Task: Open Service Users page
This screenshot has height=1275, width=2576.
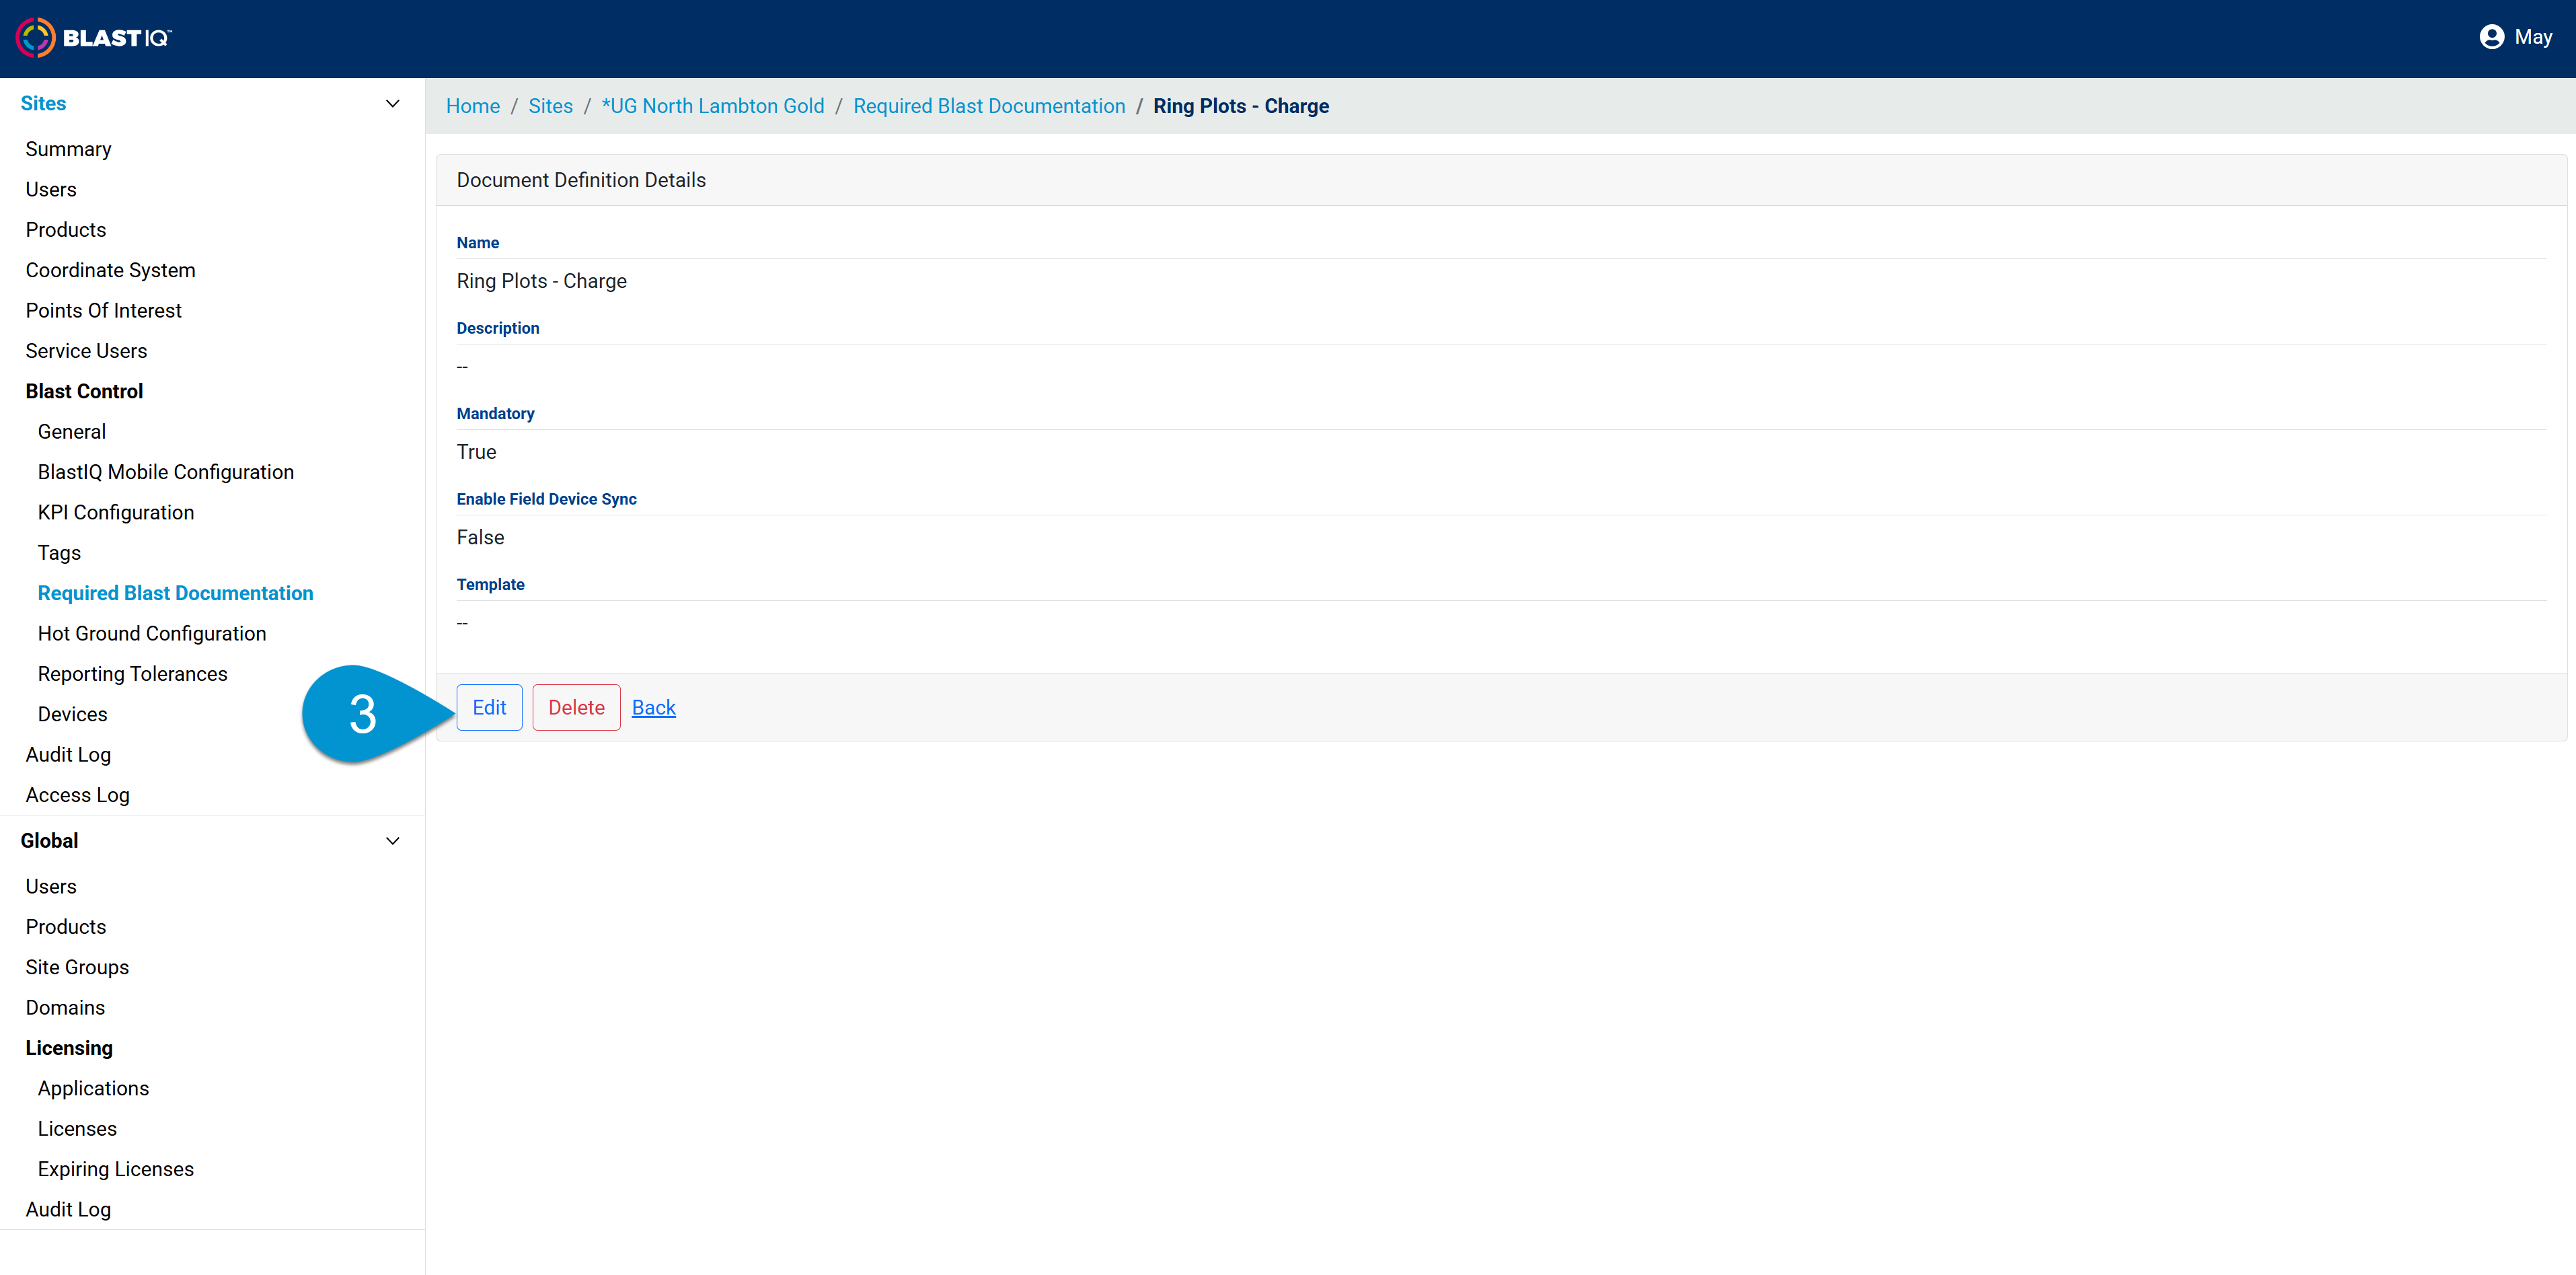Action: point(86,351)
